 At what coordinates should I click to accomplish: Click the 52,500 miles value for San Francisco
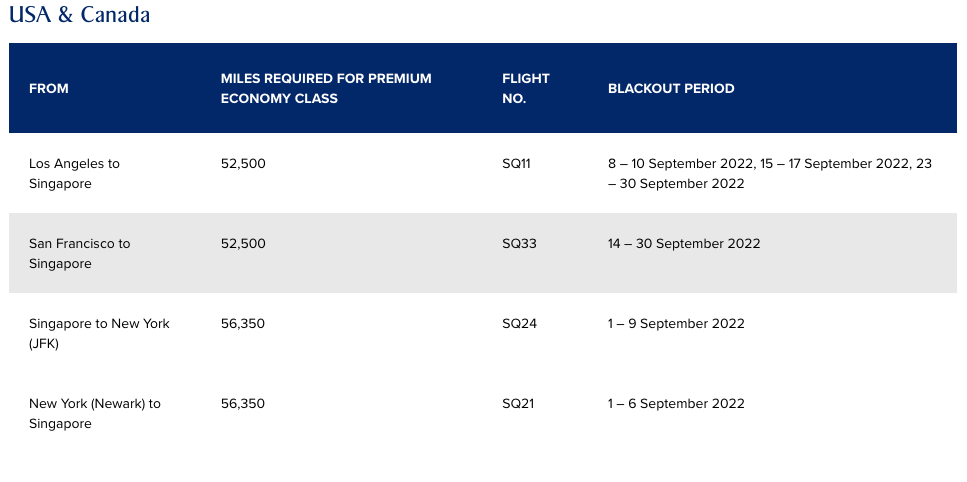[243, 243]
